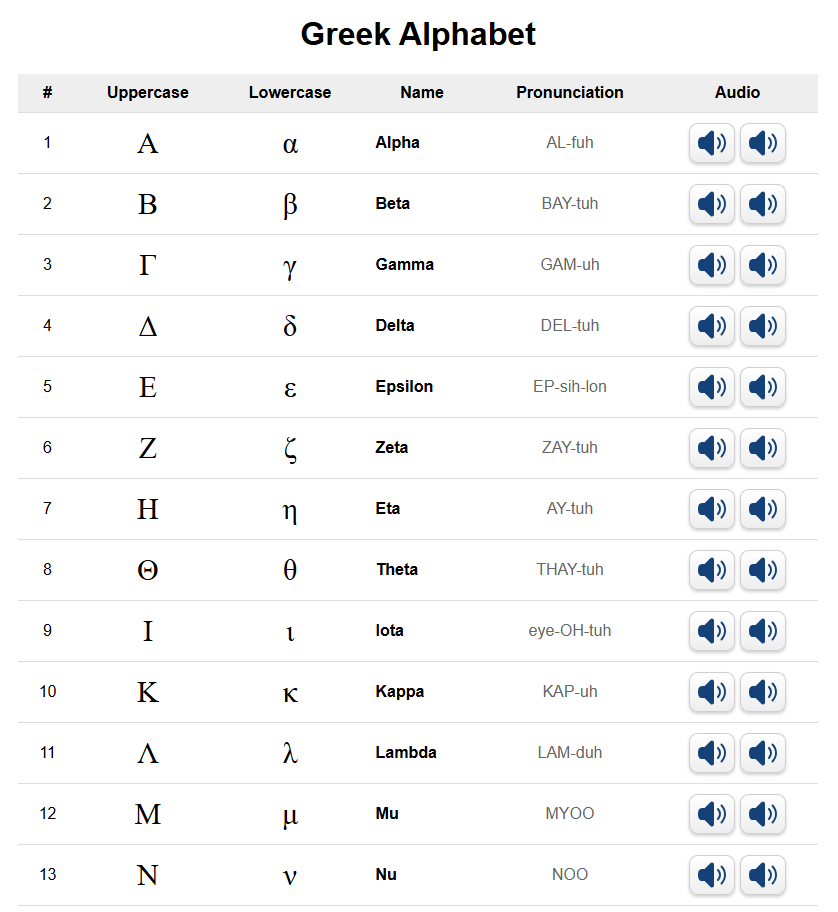
Task: Play the second audio for Kappa
Action: (x=762, y=692)
